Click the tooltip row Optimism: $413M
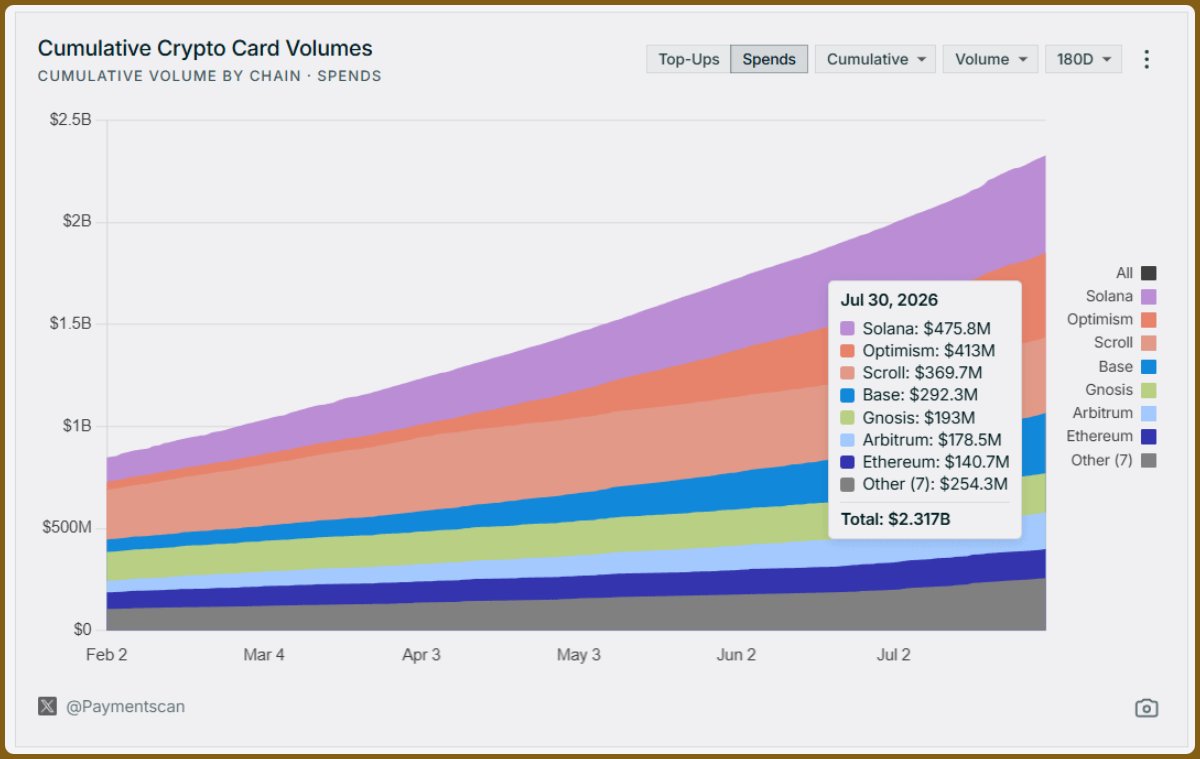 (x=918, y=350)
